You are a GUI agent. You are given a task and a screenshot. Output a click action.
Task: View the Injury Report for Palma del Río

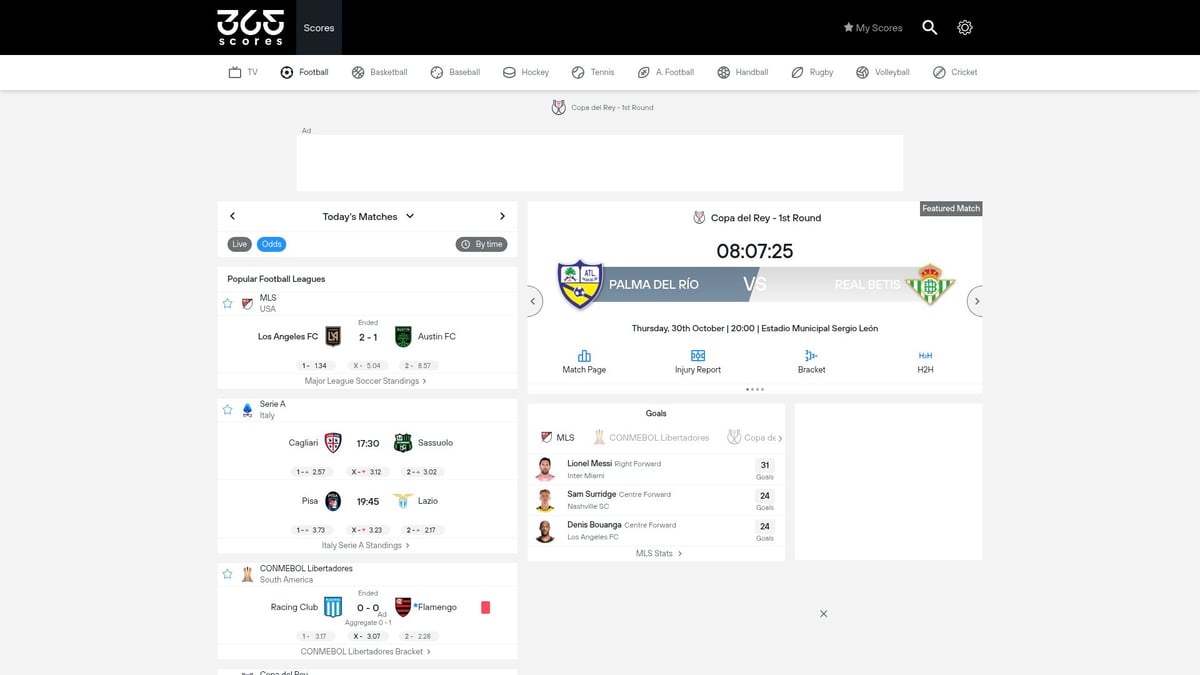(x=695, y=362)
